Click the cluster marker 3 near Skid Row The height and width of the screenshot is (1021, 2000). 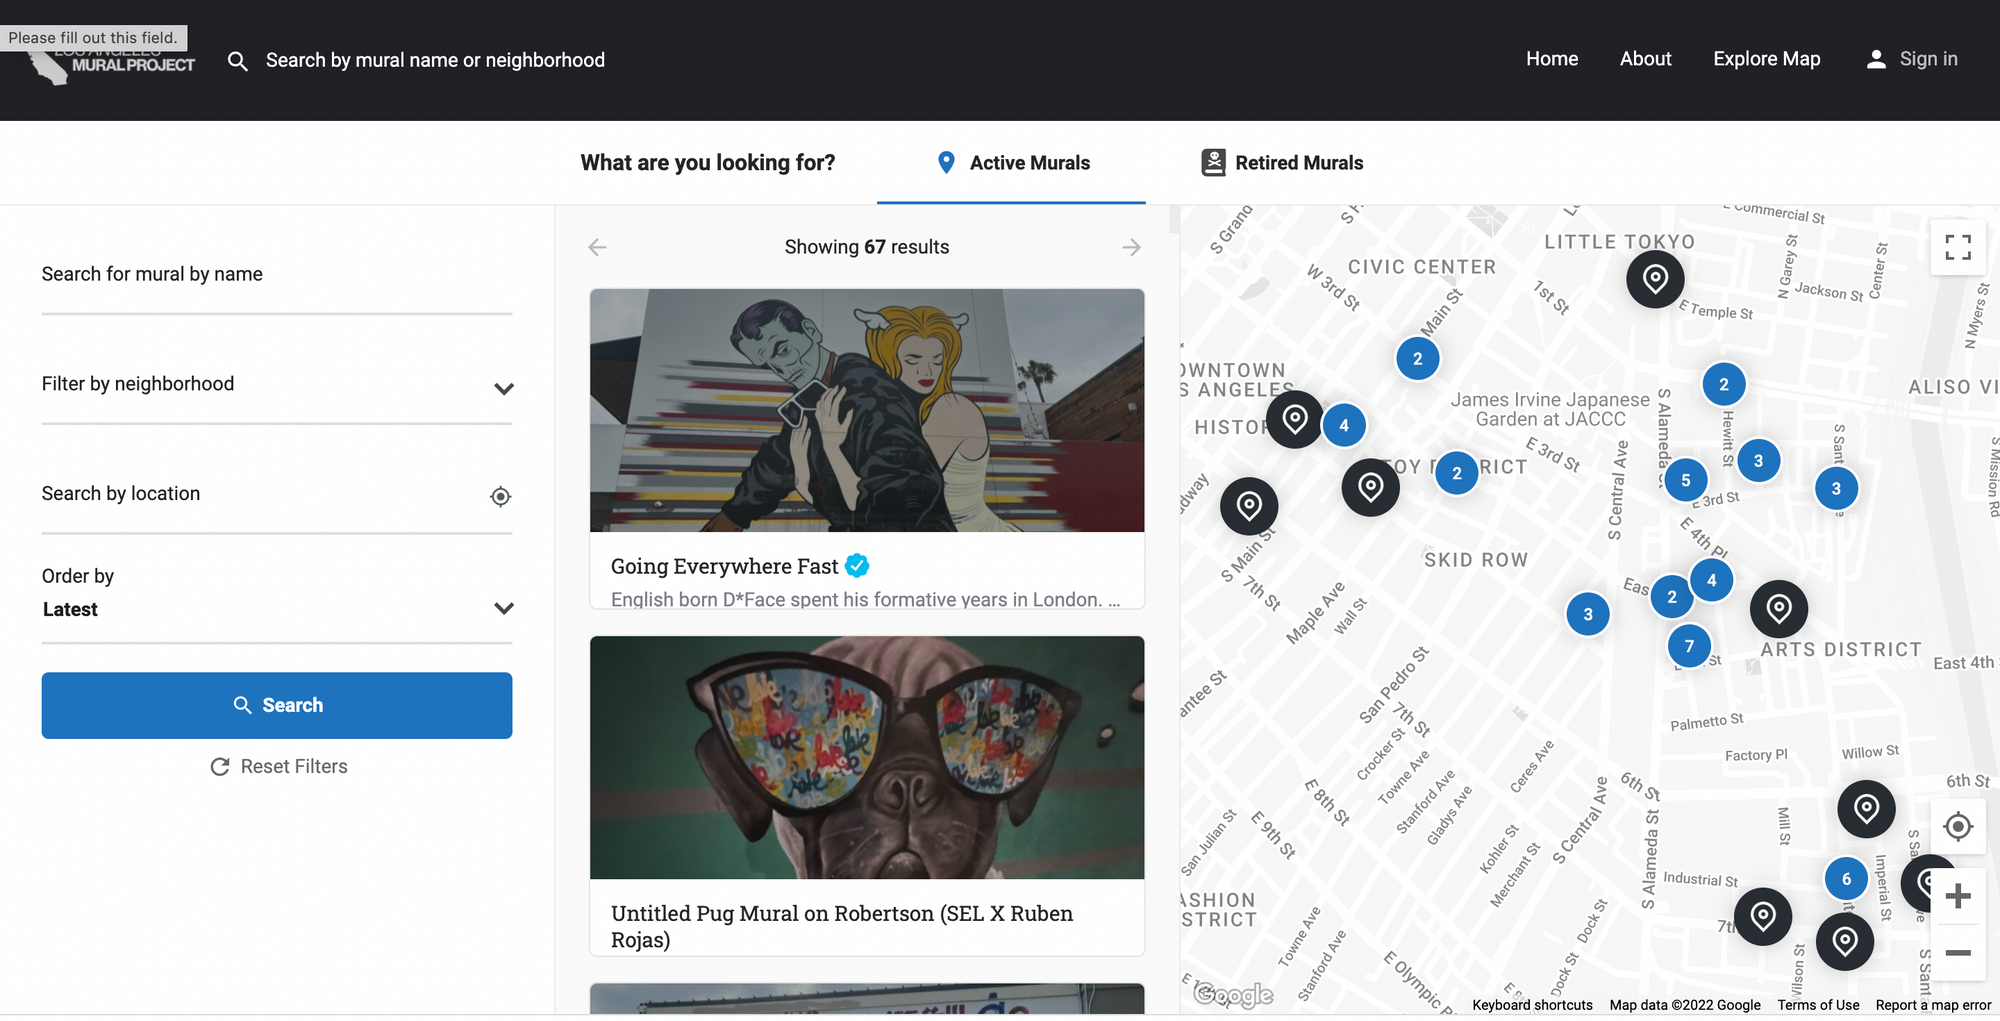tap(1588, 614)
